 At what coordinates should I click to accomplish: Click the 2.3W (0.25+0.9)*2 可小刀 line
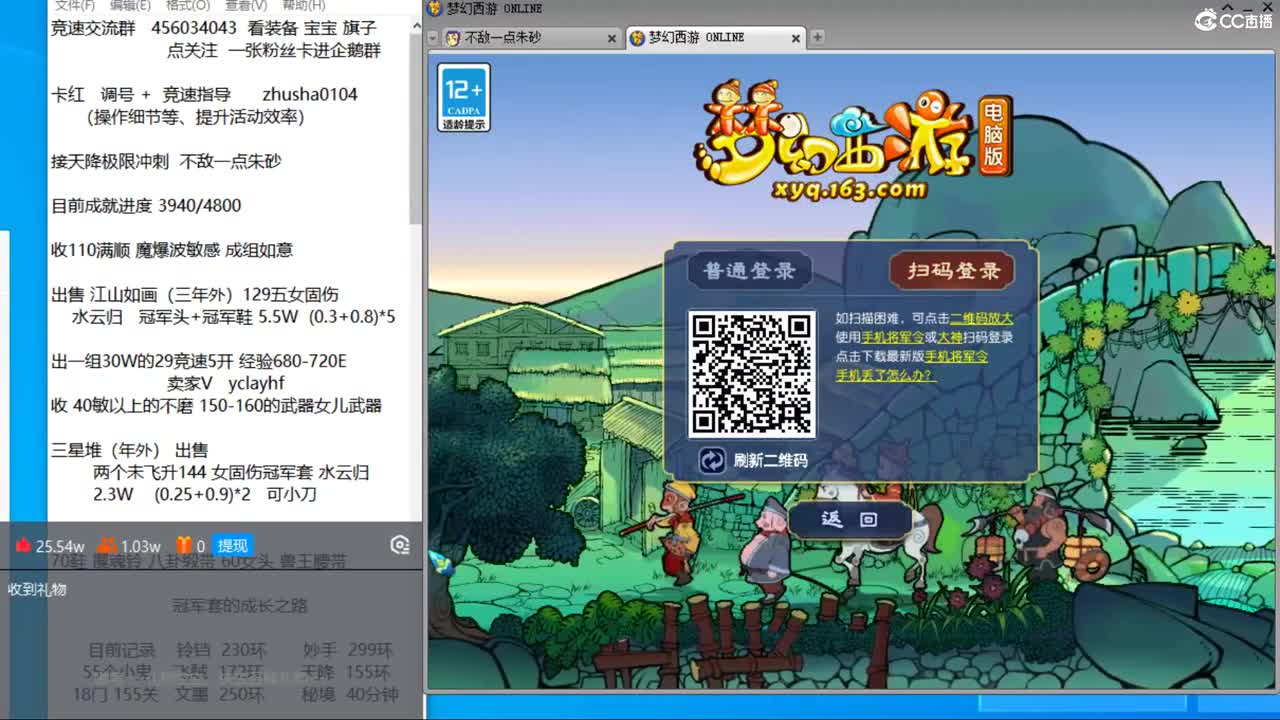[205, 494]
